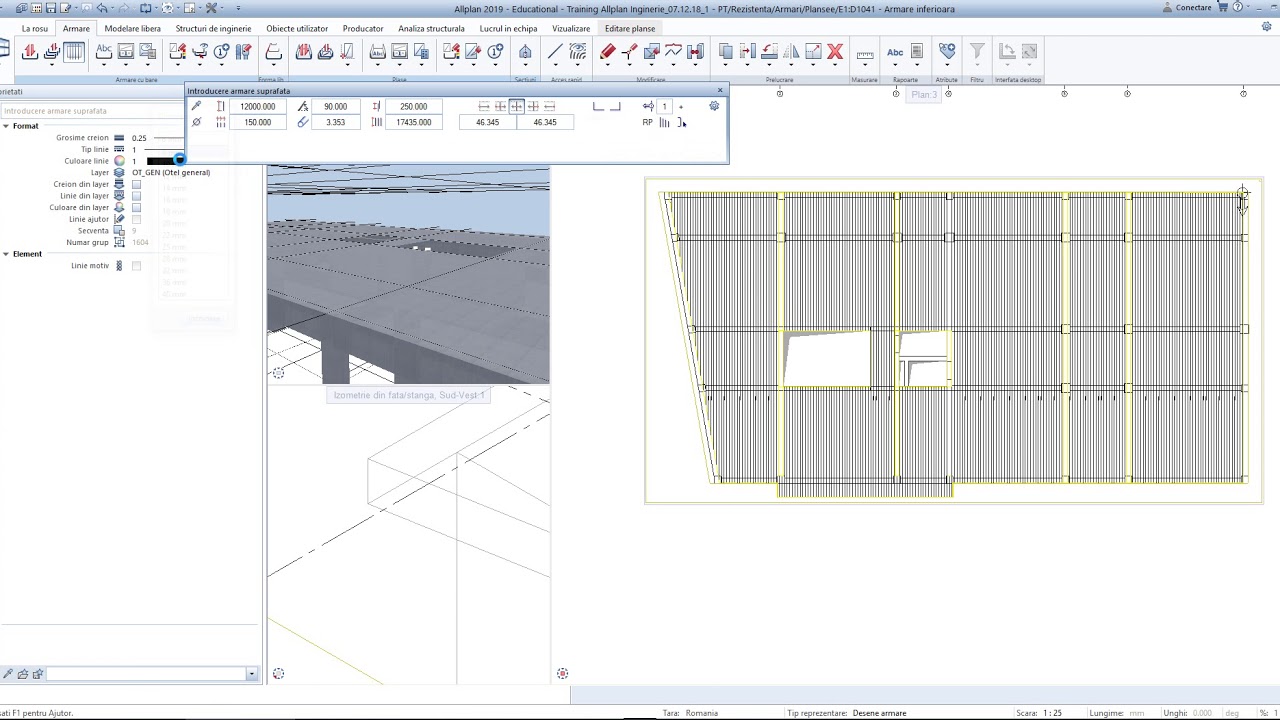
Task: Click the filter funnel icon
Action: [977, 52]
